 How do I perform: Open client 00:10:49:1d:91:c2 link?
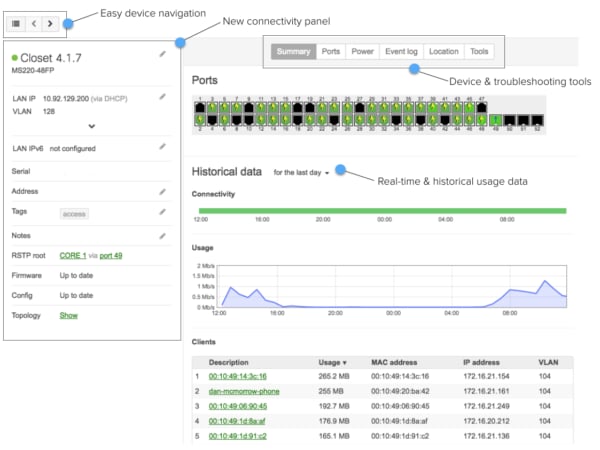(x=238, y=436)
